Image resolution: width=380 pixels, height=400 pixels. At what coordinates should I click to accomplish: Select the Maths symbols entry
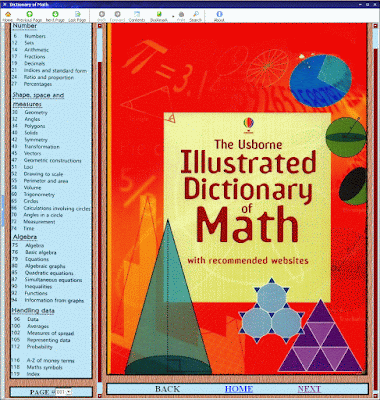[x=45, y=368]
